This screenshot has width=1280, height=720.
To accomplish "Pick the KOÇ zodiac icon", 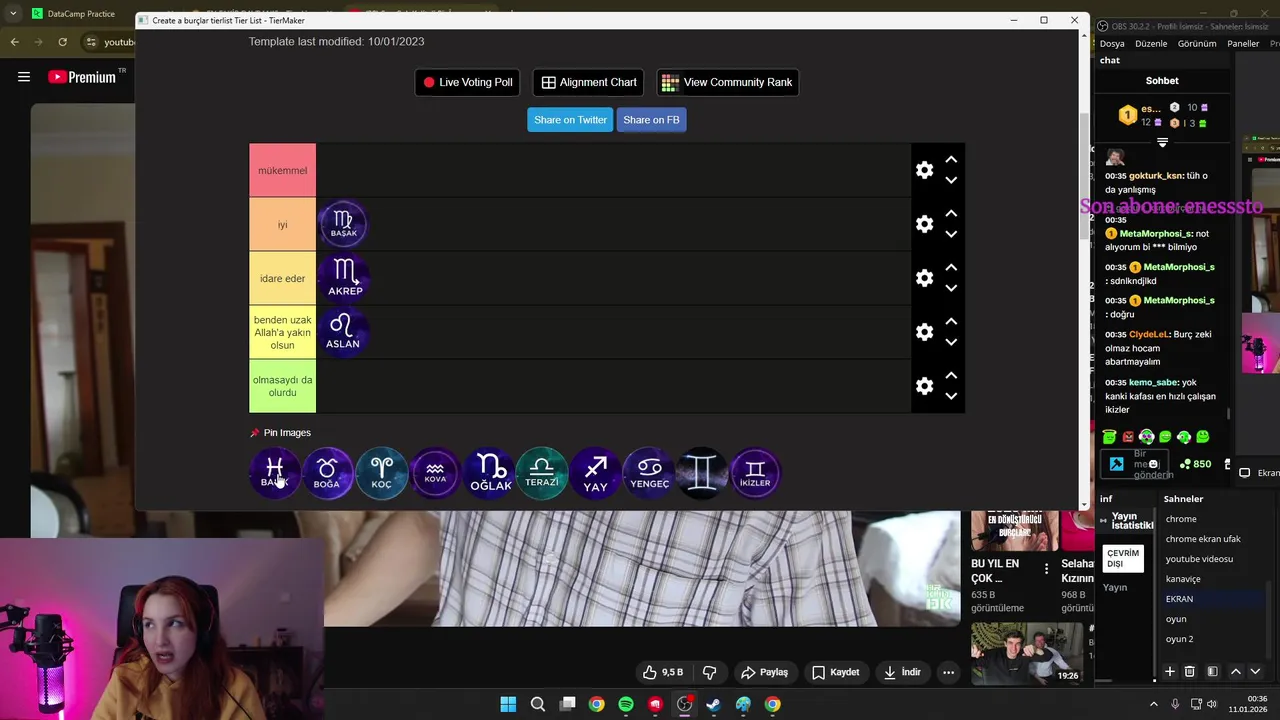I will coord(382,472).
